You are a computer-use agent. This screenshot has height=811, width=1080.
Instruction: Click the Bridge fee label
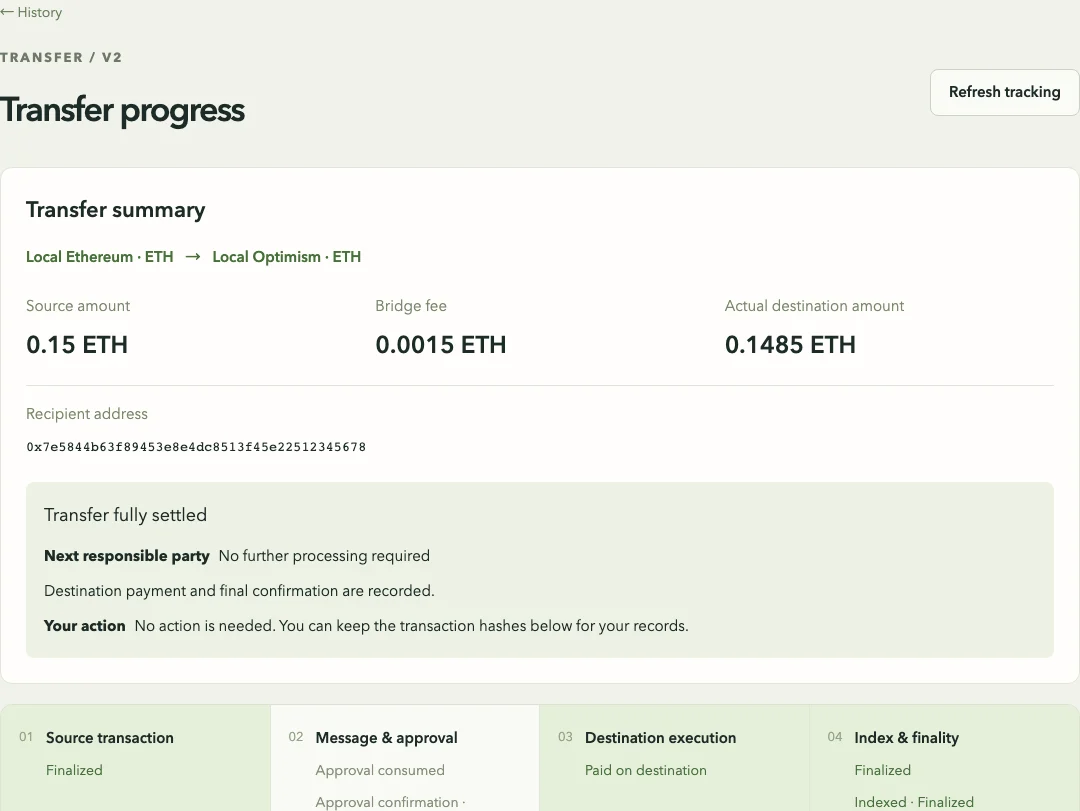click(x=411, y=306)
